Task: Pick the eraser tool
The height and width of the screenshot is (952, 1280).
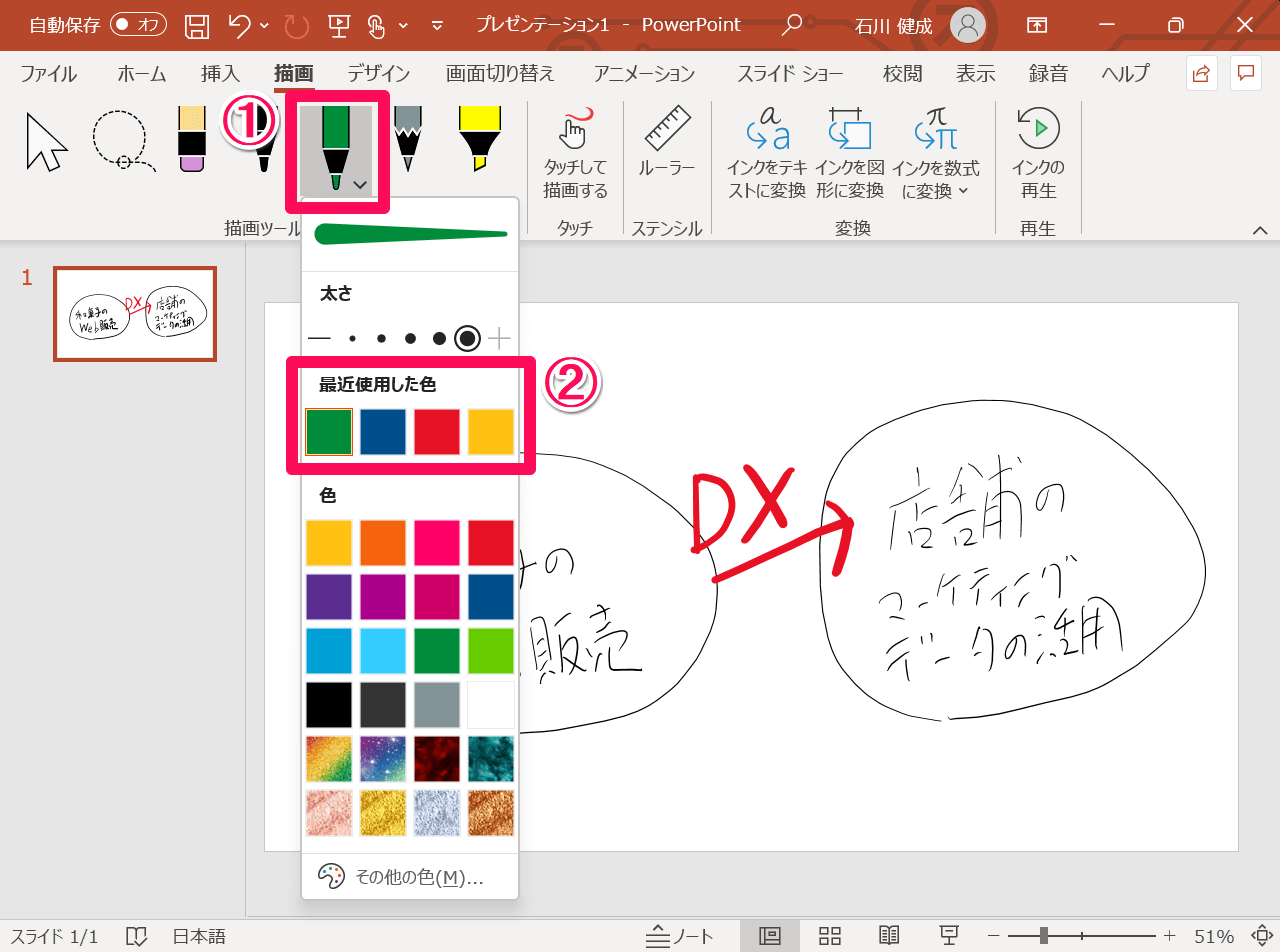Action: pyautogui.click(x=190, y=140)
